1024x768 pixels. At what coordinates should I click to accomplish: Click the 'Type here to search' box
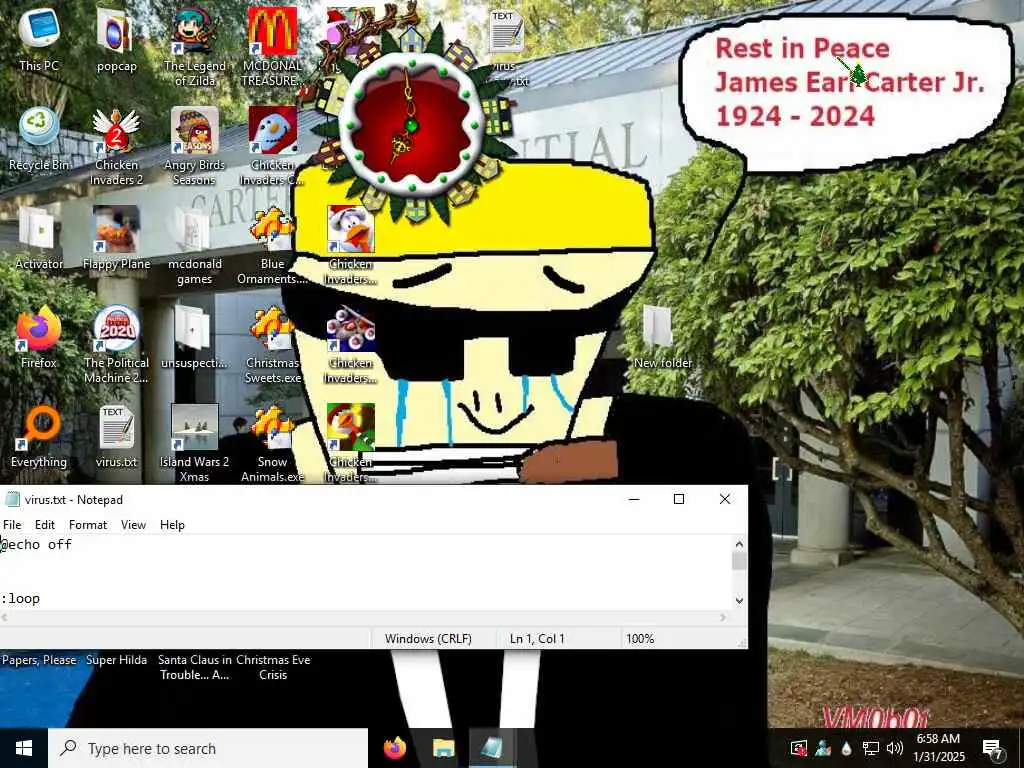click(208, 748)
